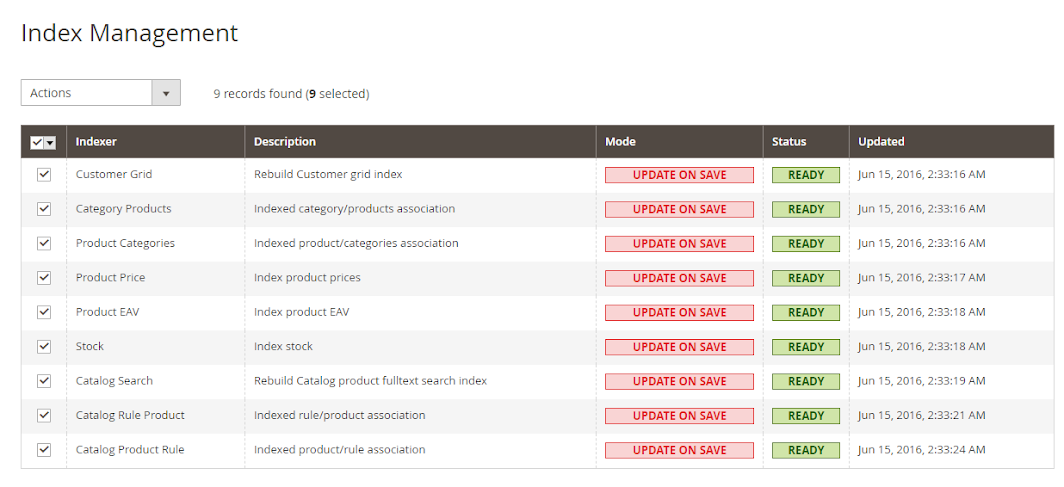Click the Ready status badge for Stock
This screenshot has height=487, width=1064.
pyautogui.click(x=806, y=347)
